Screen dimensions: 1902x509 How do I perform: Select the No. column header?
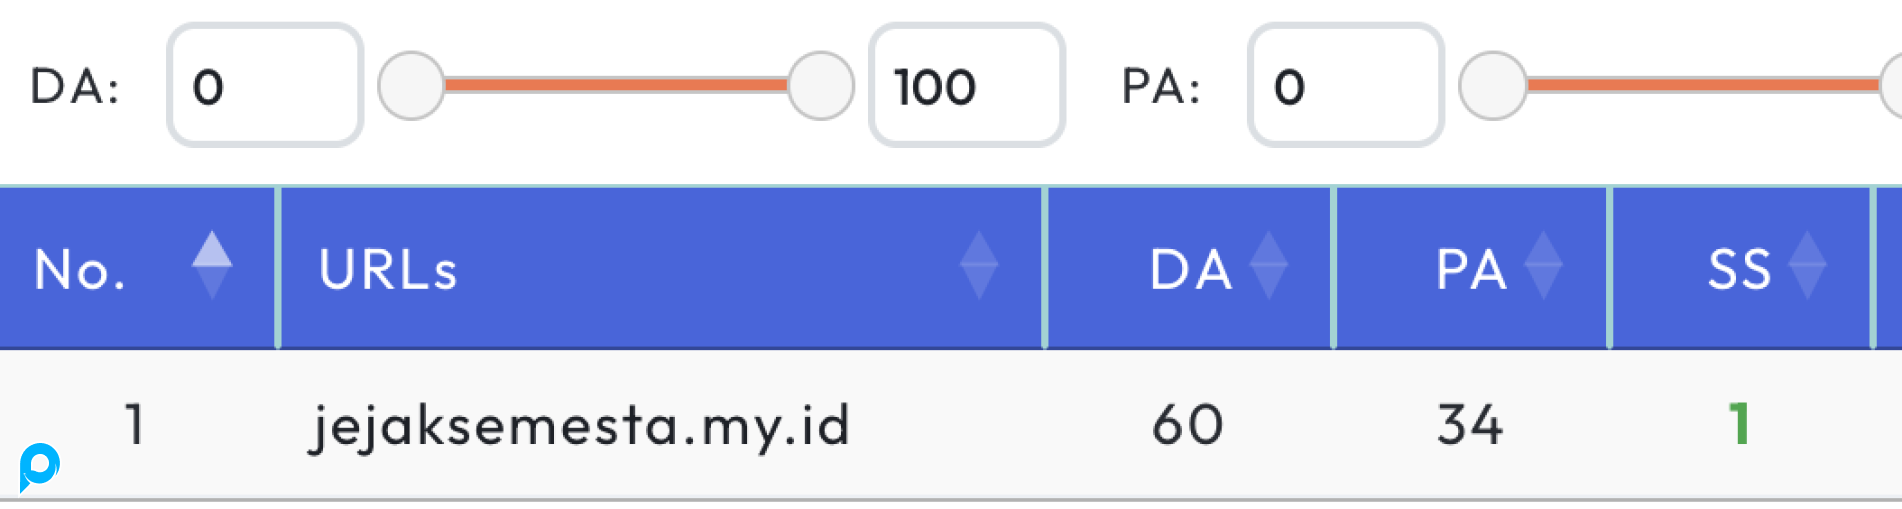coord(80,269)
